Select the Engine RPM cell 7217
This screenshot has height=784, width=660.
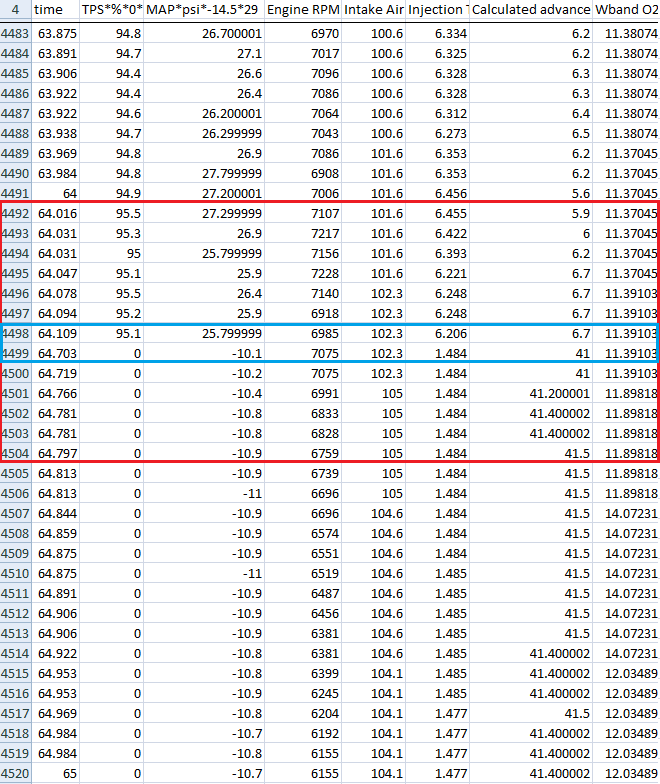click(x=303, y=234)
